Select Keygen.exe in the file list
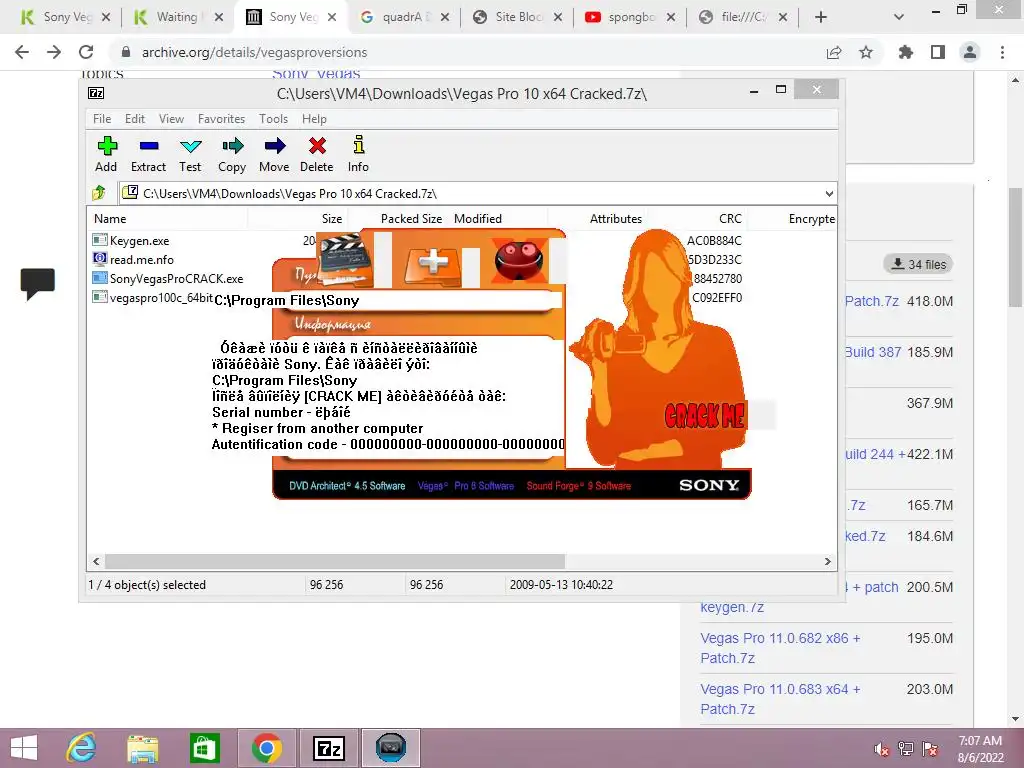 (139, 241)
